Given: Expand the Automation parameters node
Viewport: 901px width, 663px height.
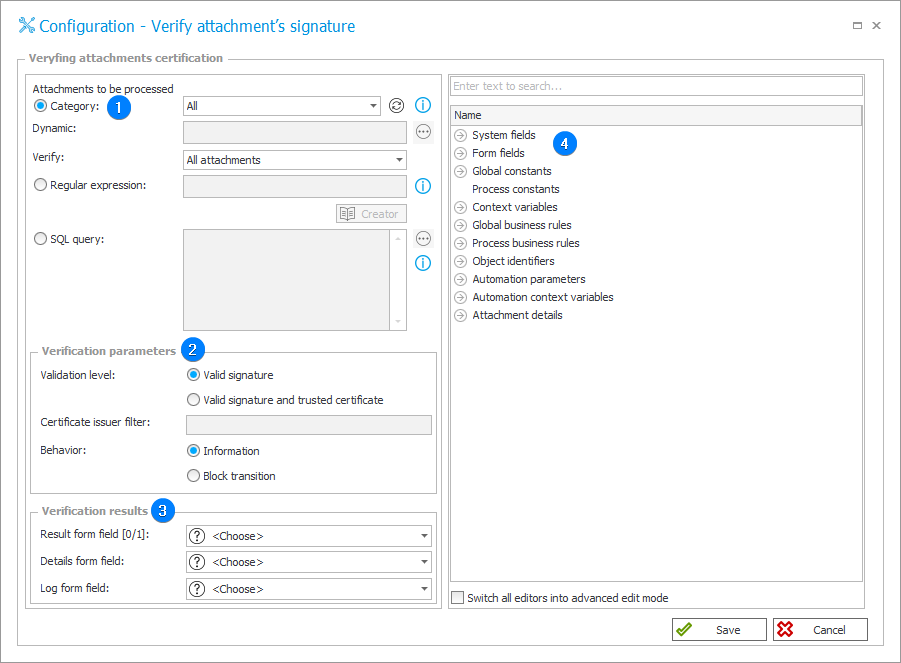Looking at the screenshot, I should [x=460, y=279].
